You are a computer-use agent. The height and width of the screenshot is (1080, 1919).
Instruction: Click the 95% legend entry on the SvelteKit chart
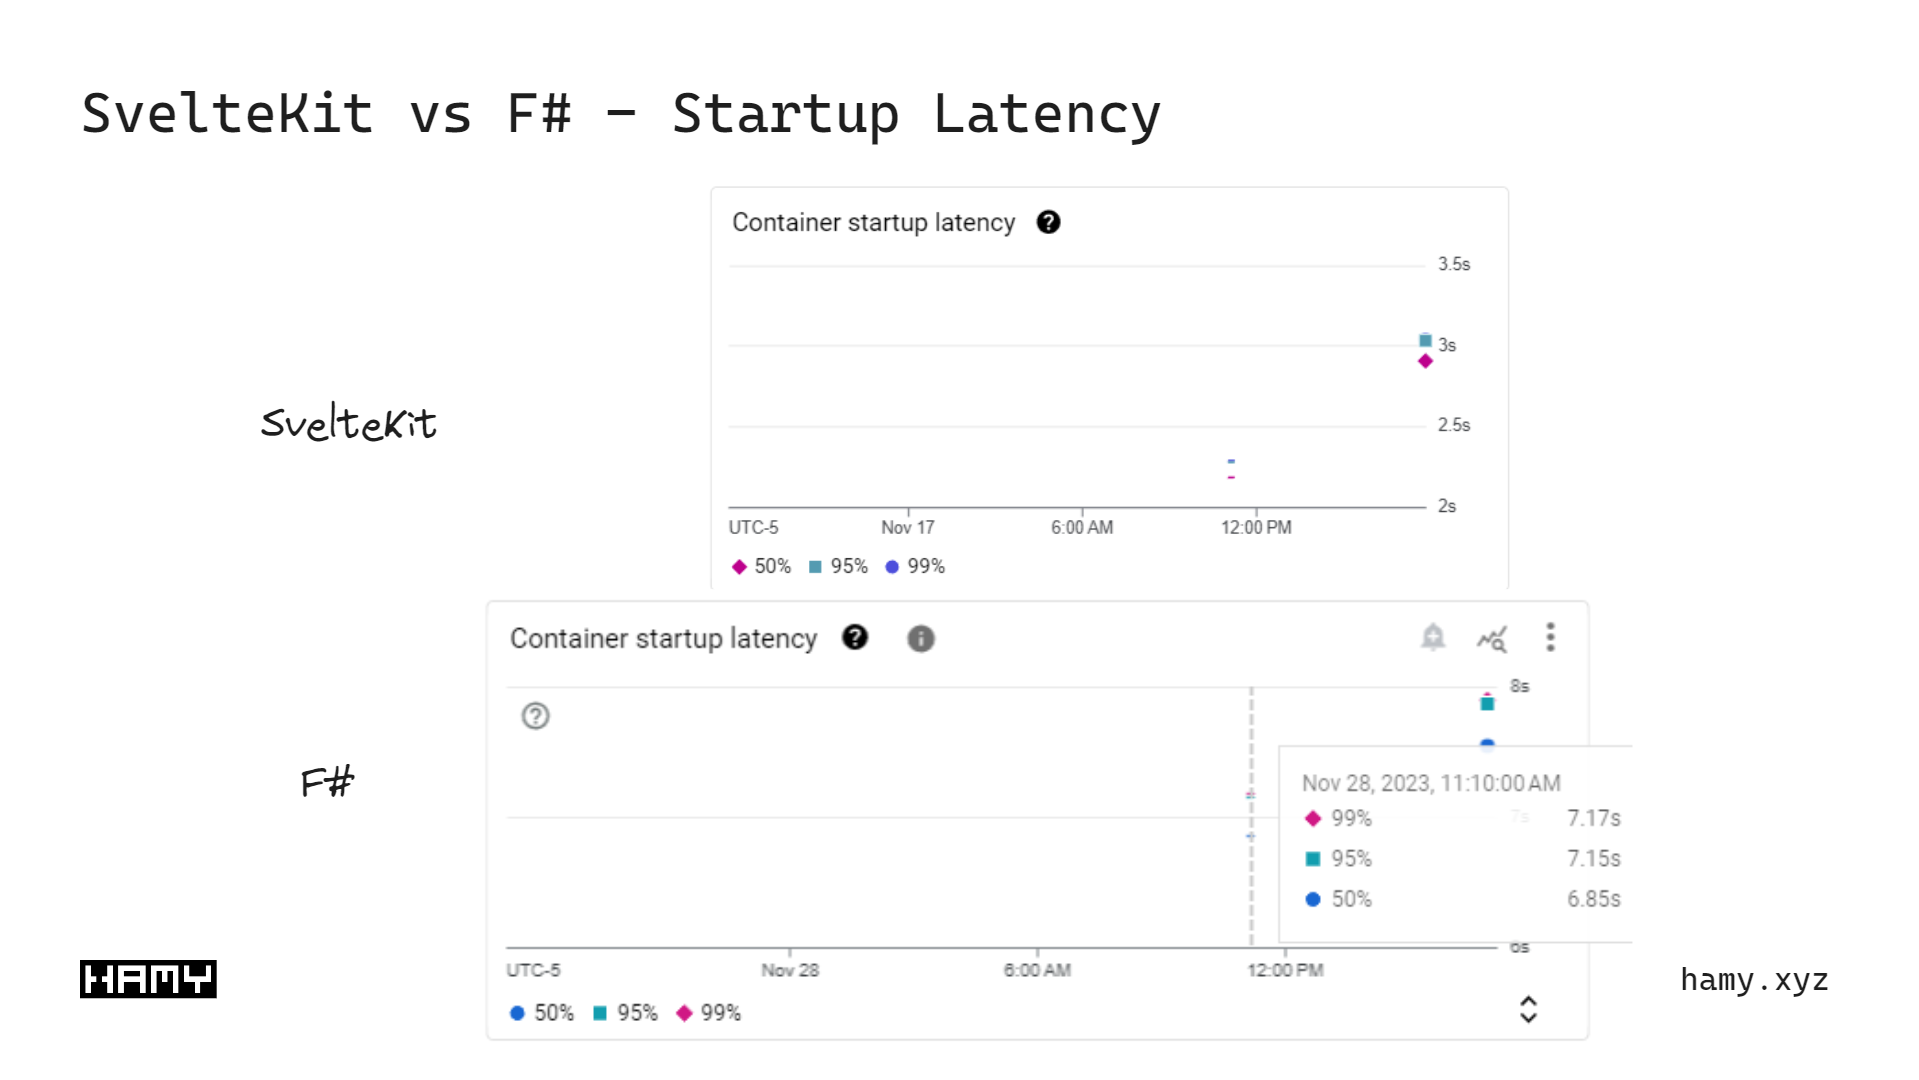(x=838, y=566)
